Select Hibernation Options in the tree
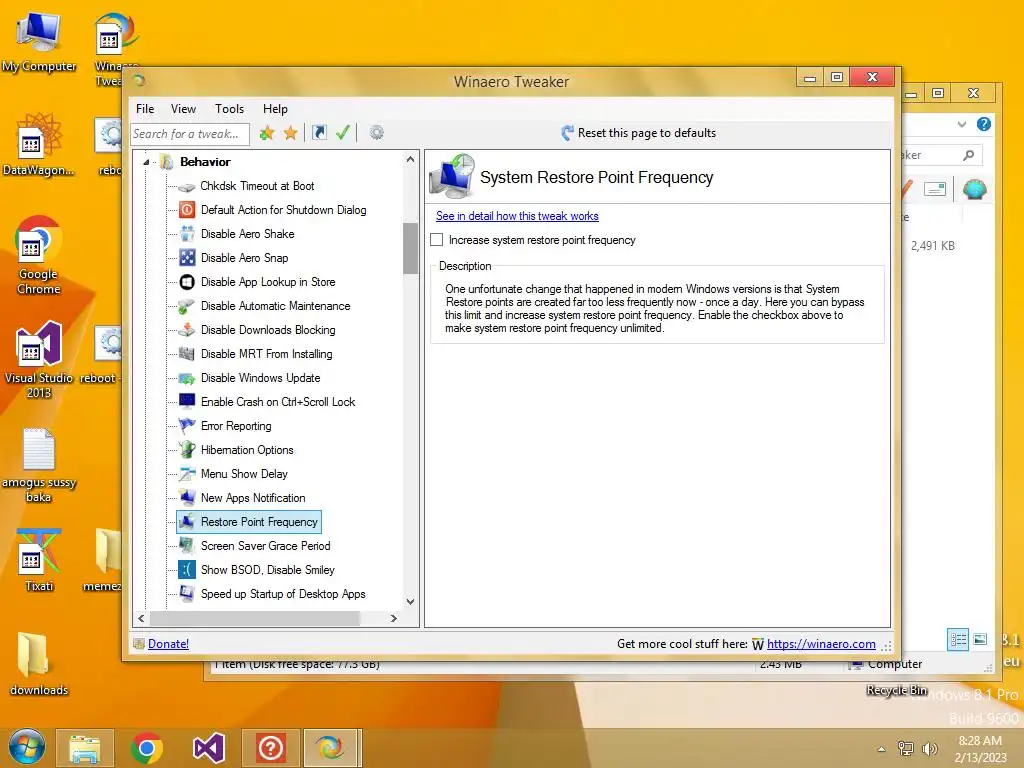 click(x=247, y=450)
